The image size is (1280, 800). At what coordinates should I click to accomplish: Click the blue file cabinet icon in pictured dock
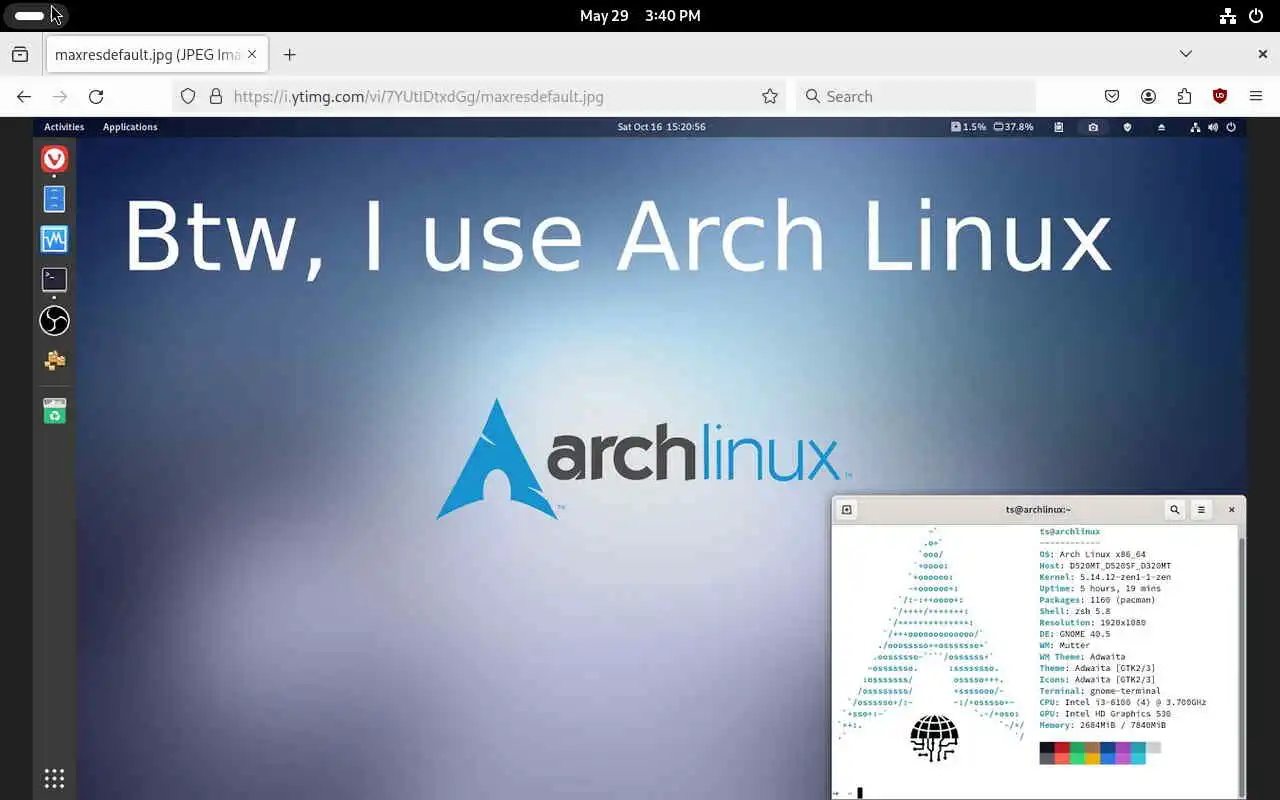pos(54,199)
